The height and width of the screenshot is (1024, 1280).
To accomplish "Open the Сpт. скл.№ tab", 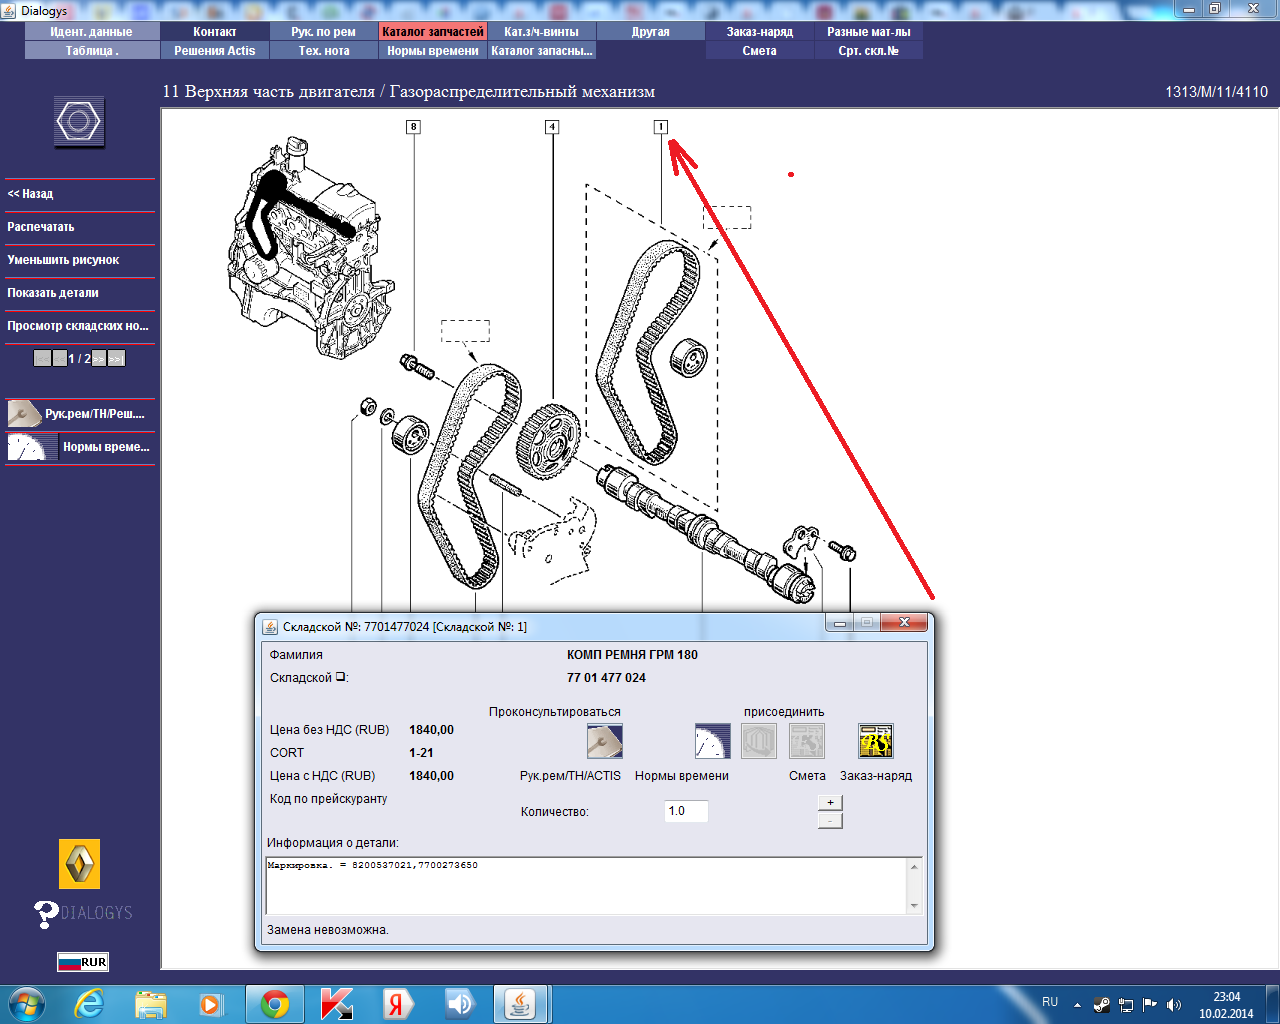I will [x=869, y=51].
